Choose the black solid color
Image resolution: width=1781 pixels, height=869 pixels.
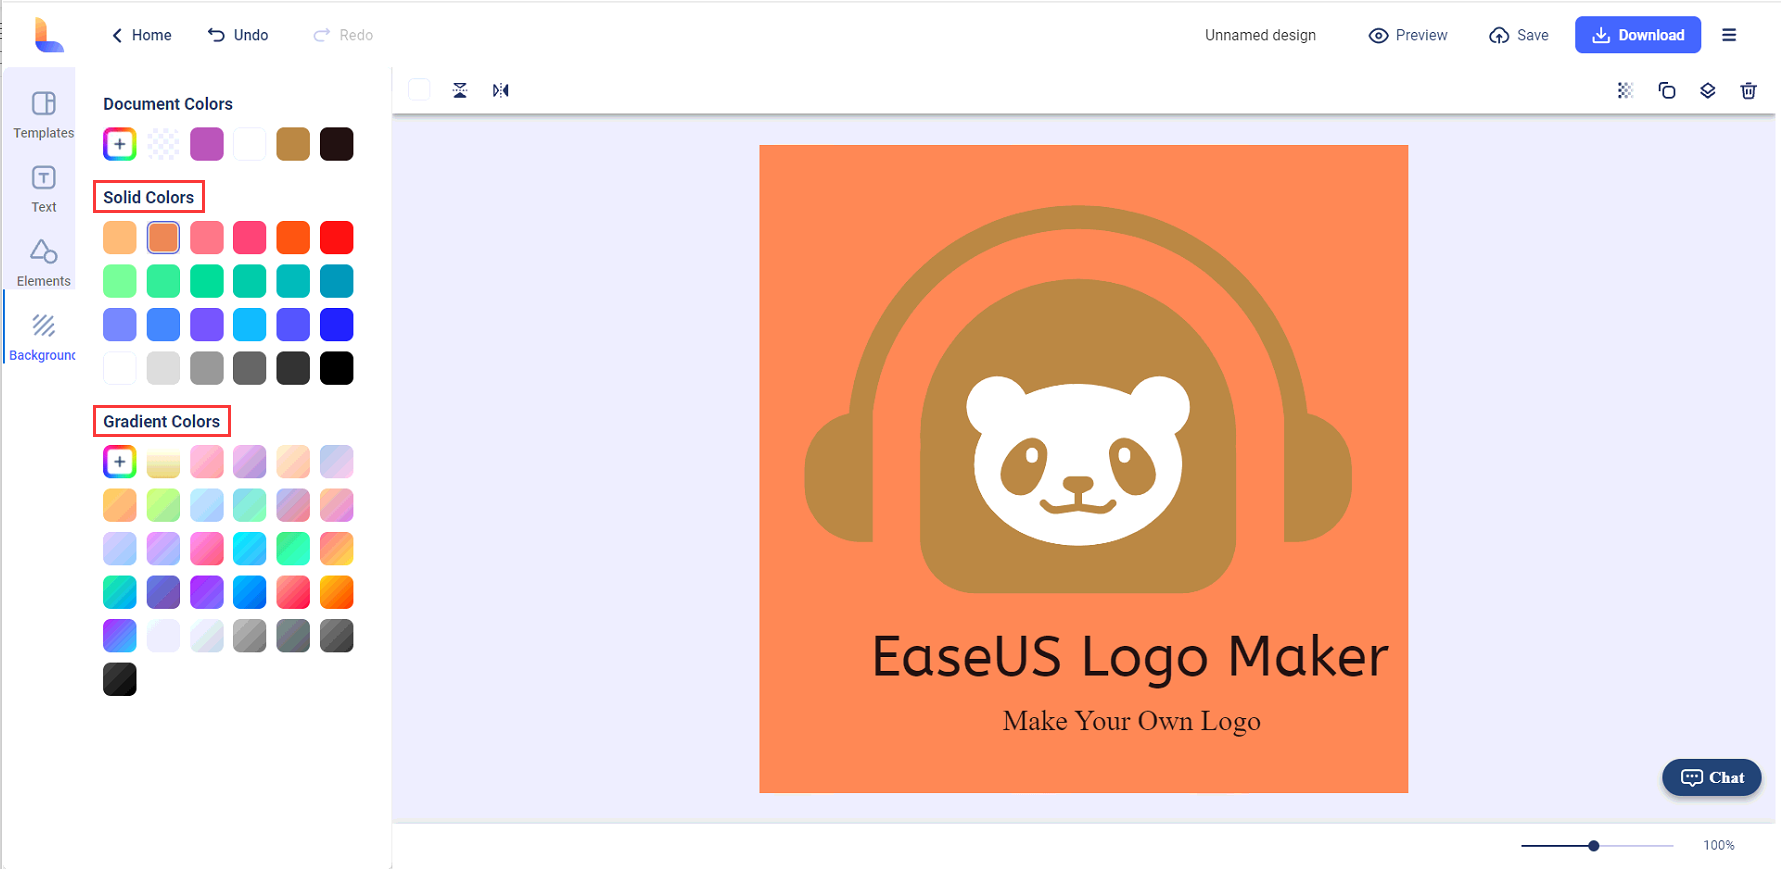[337, 368]
